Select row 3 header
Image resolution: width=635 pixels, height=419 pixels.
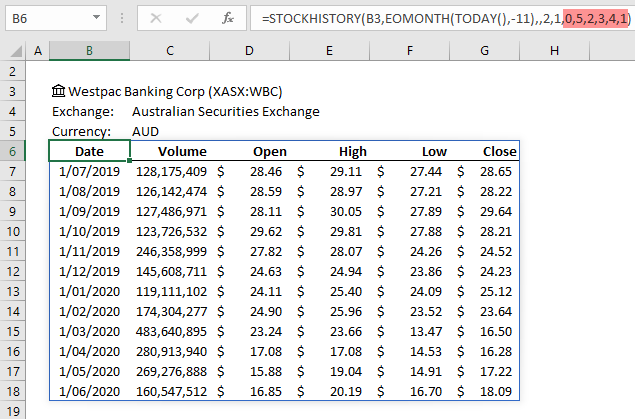13,91
